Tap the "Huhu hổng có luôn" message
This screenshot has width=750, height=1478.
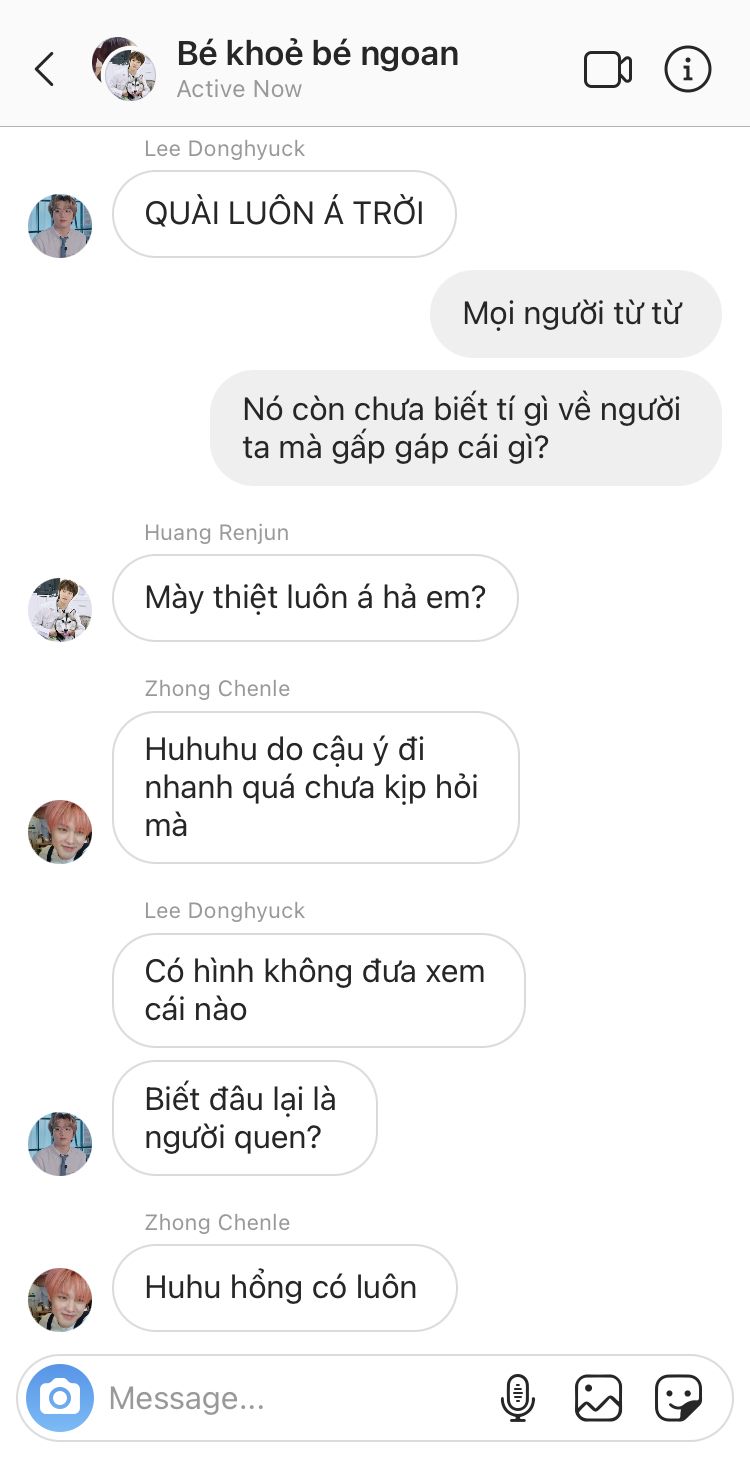click(284, 1287)
